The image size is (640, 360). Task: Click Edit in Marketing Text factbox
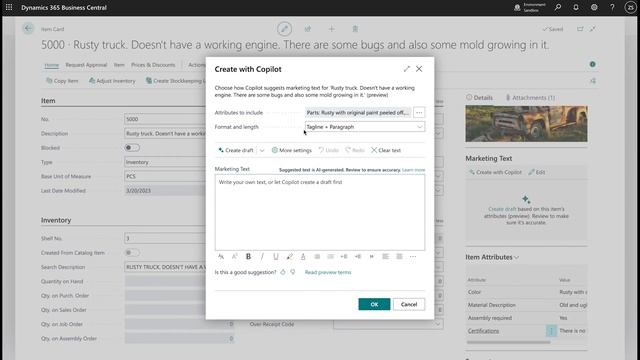[537, 172]
